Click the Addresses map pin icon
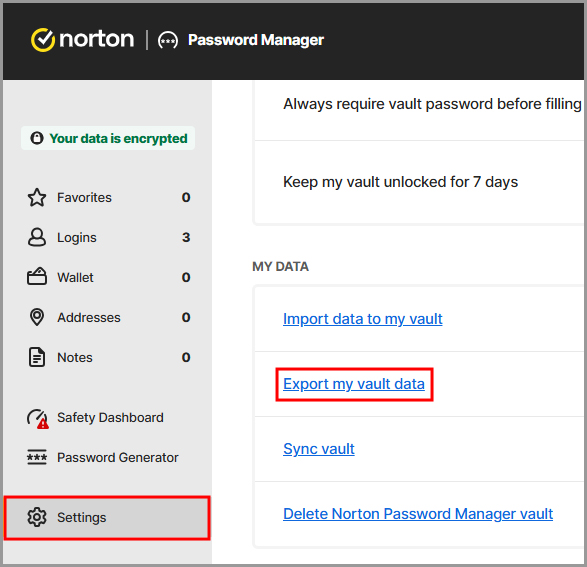Image resolution: width=587 pixels, height=567 pixels. 37,317
